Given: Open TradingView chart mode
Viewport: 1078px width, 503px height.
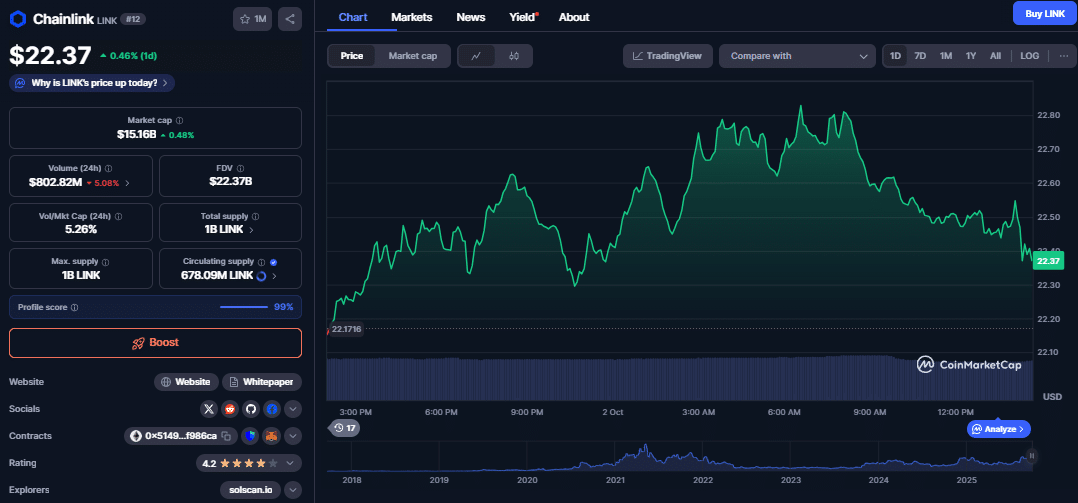Looking at the screenshot, I should pos(668,56).
